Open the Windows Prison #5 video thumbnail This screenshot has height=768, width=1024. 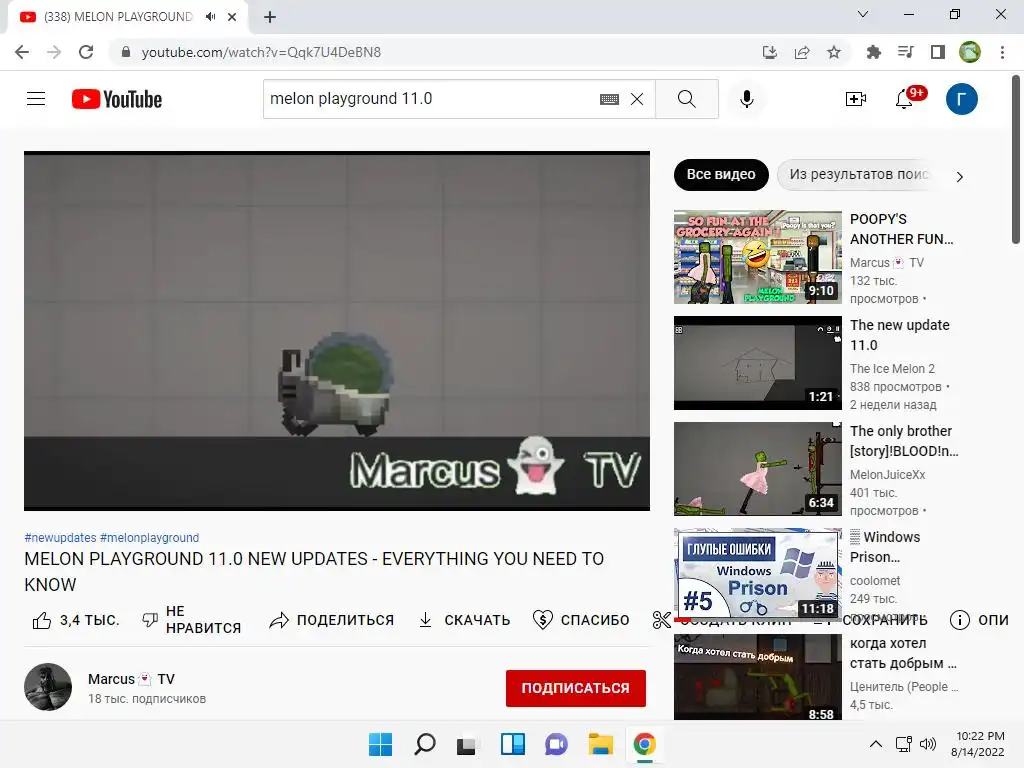coord(758,575)
